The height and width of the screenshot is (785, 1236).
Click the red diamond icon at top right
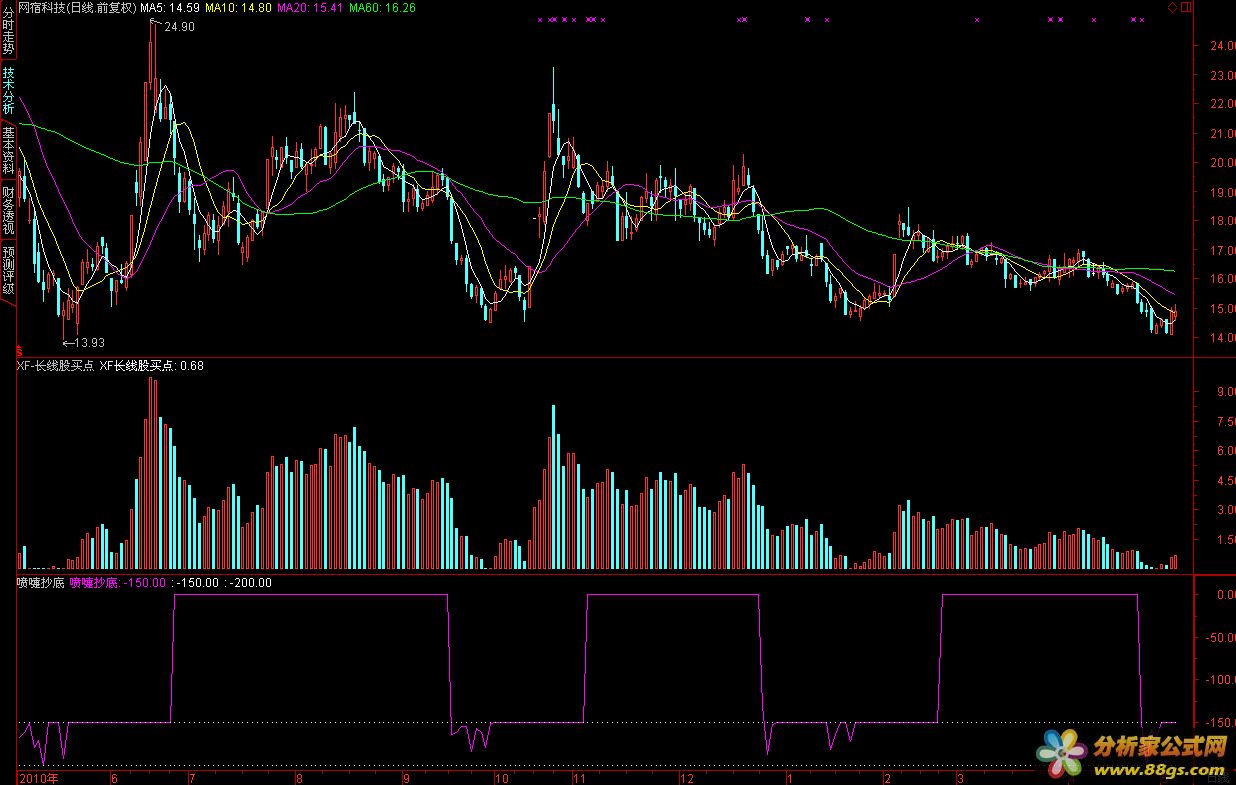(1173, 6)
